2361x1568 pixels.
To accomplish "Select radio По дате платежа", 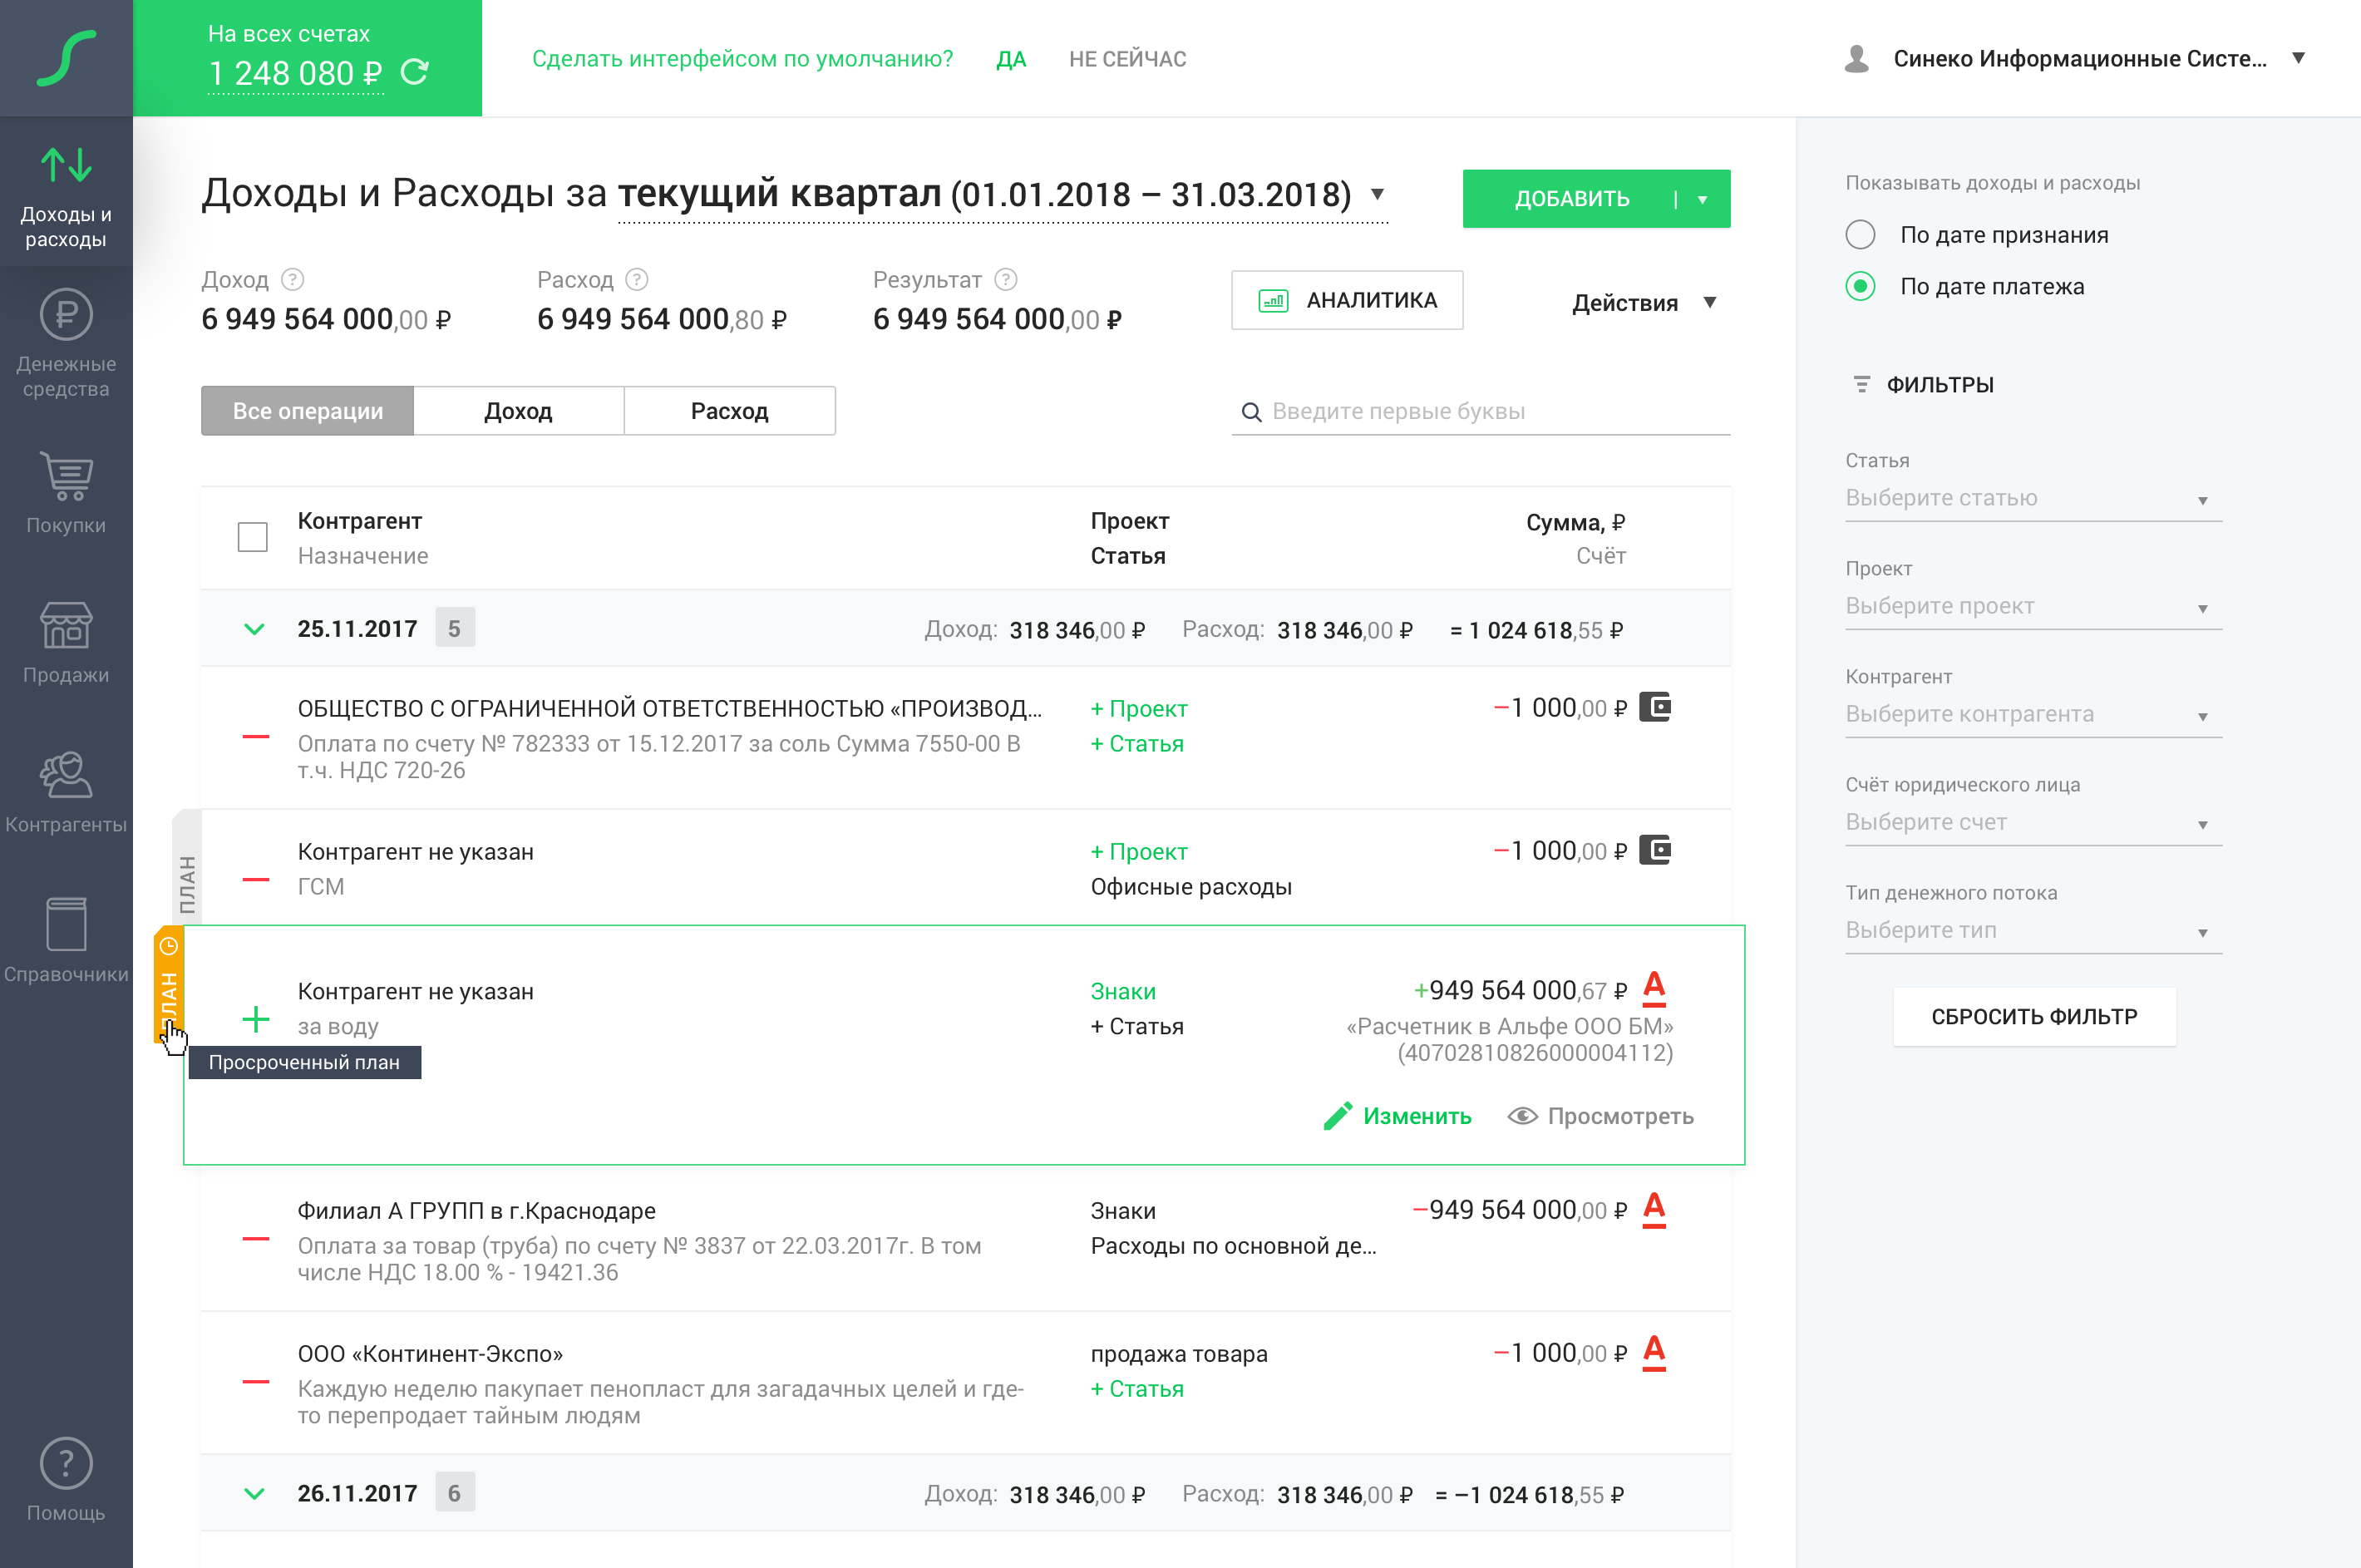I will click(x=1860, y=287).
